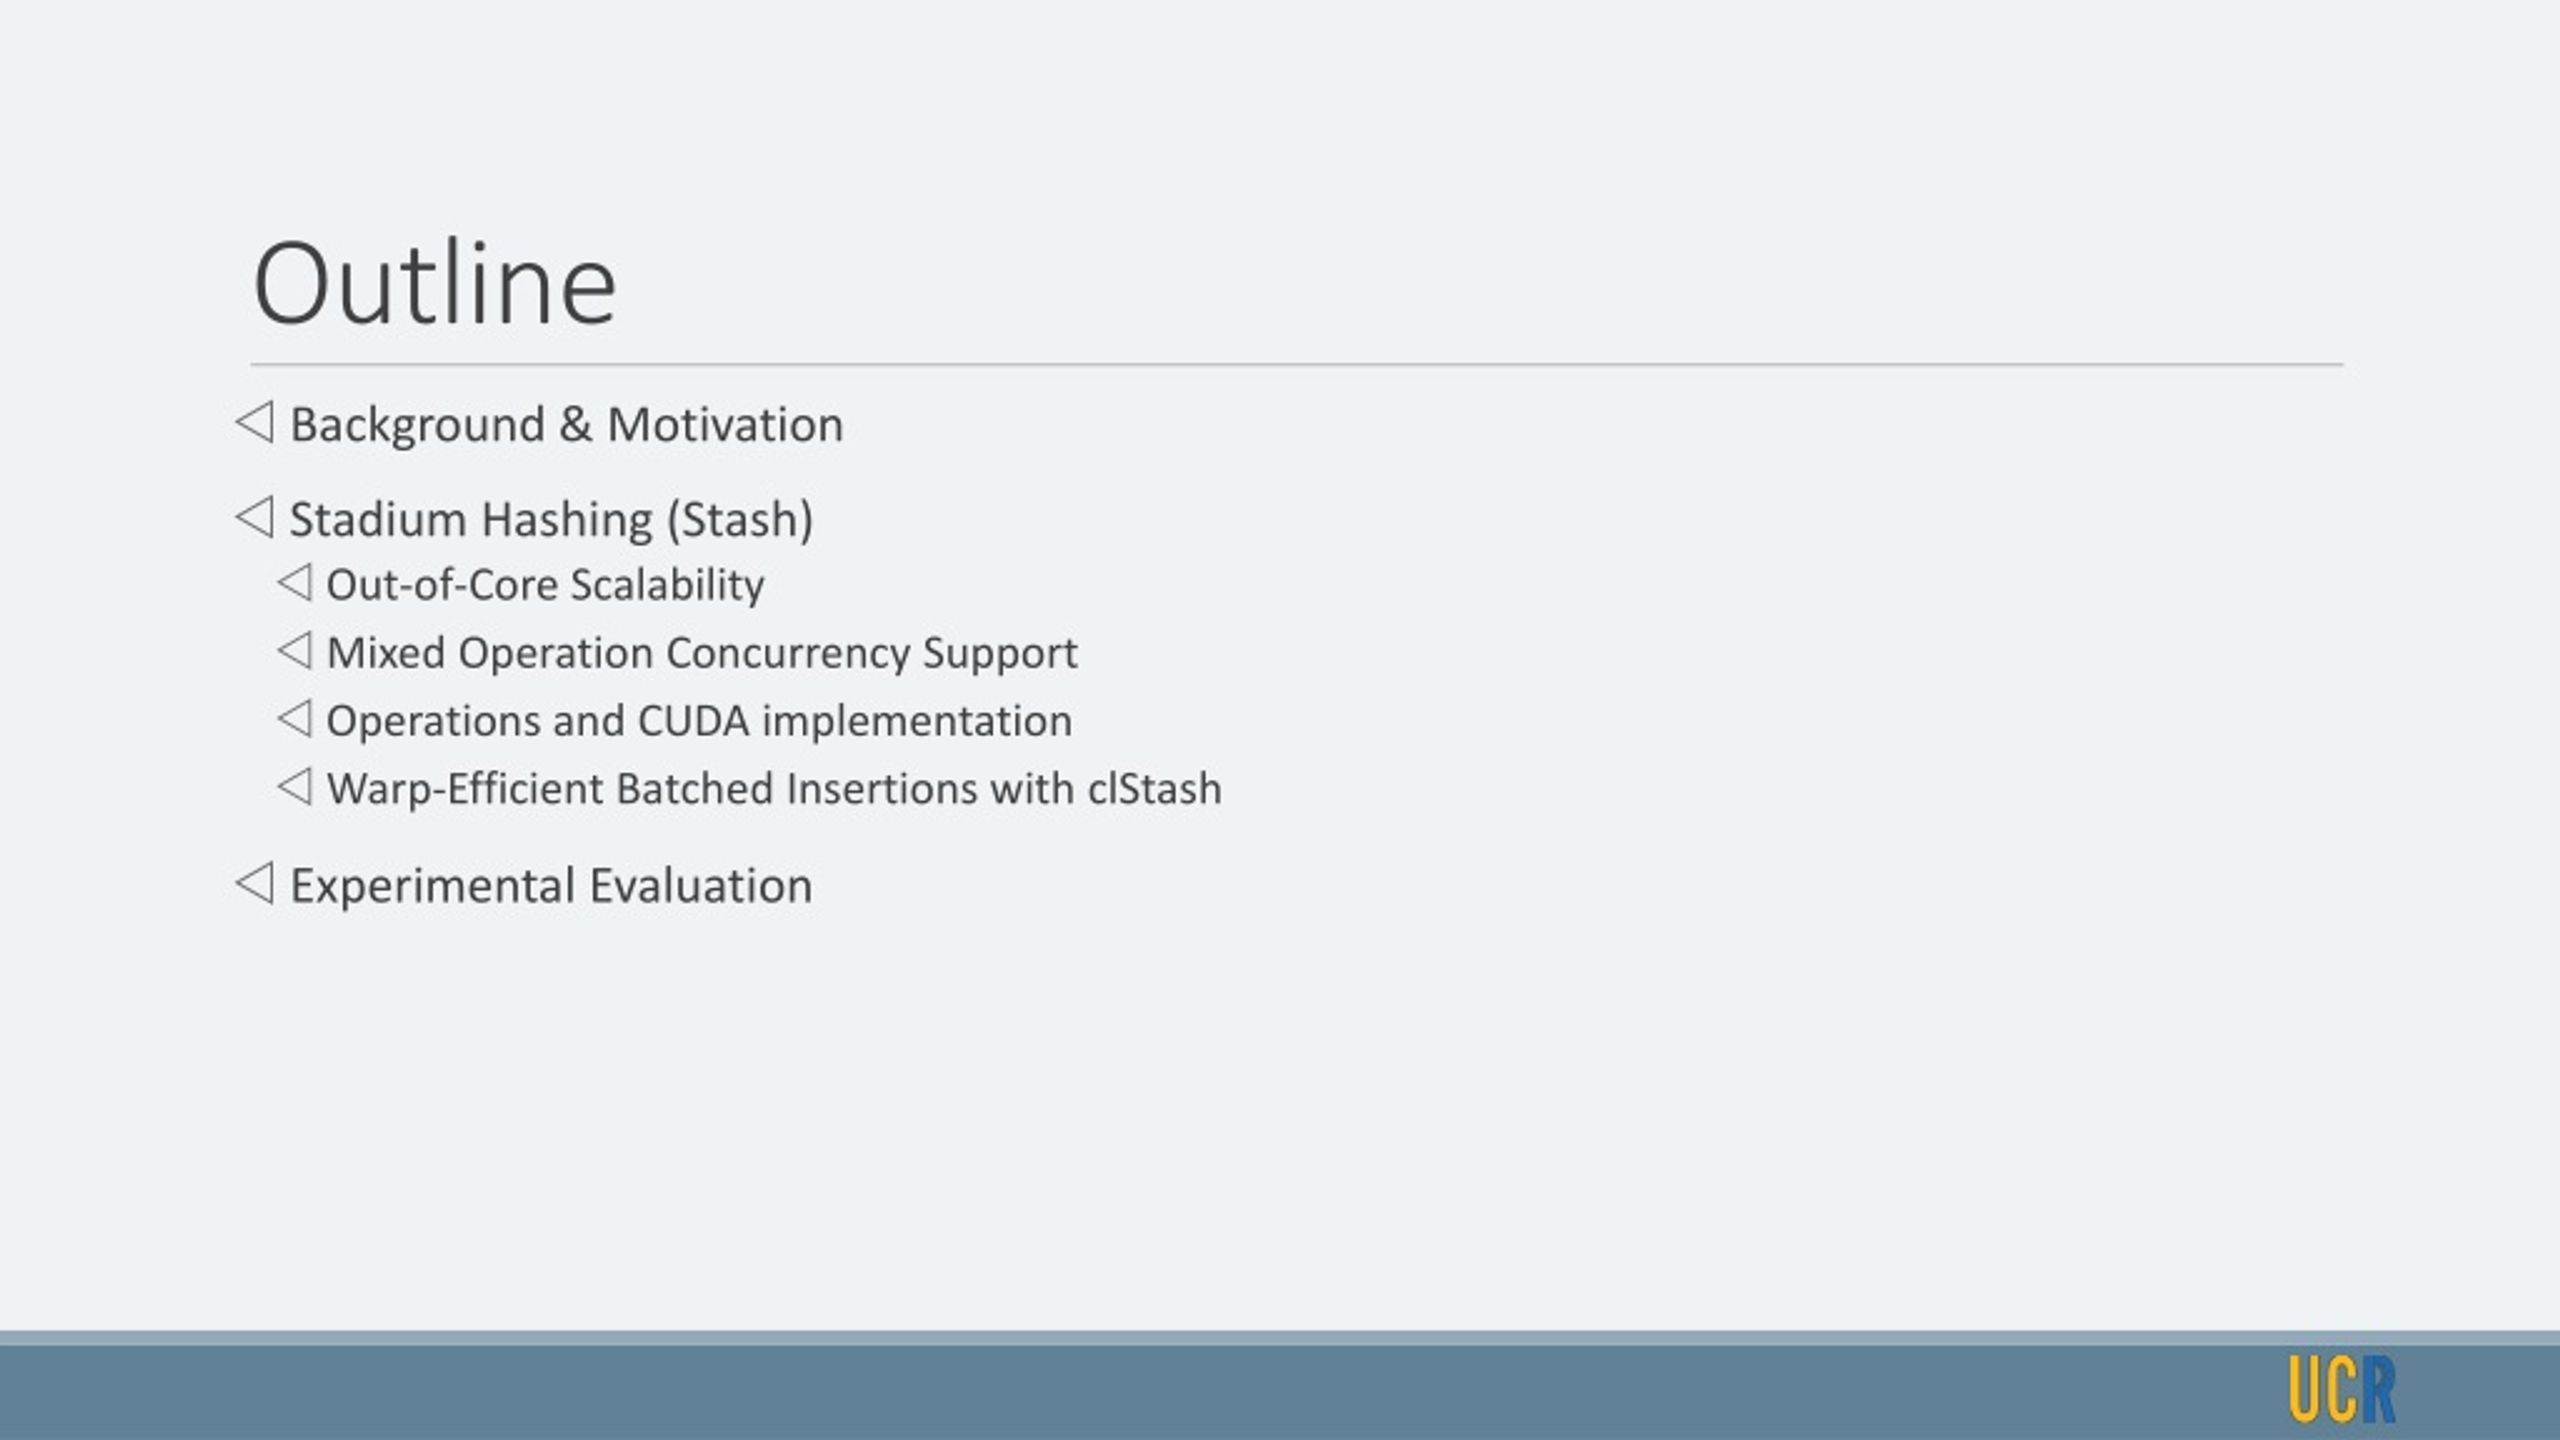Screen dimensions: 2560x1440
Task: Click the bullet before Warp-Efficient Batched Insertions
Action: click(294, 786)
